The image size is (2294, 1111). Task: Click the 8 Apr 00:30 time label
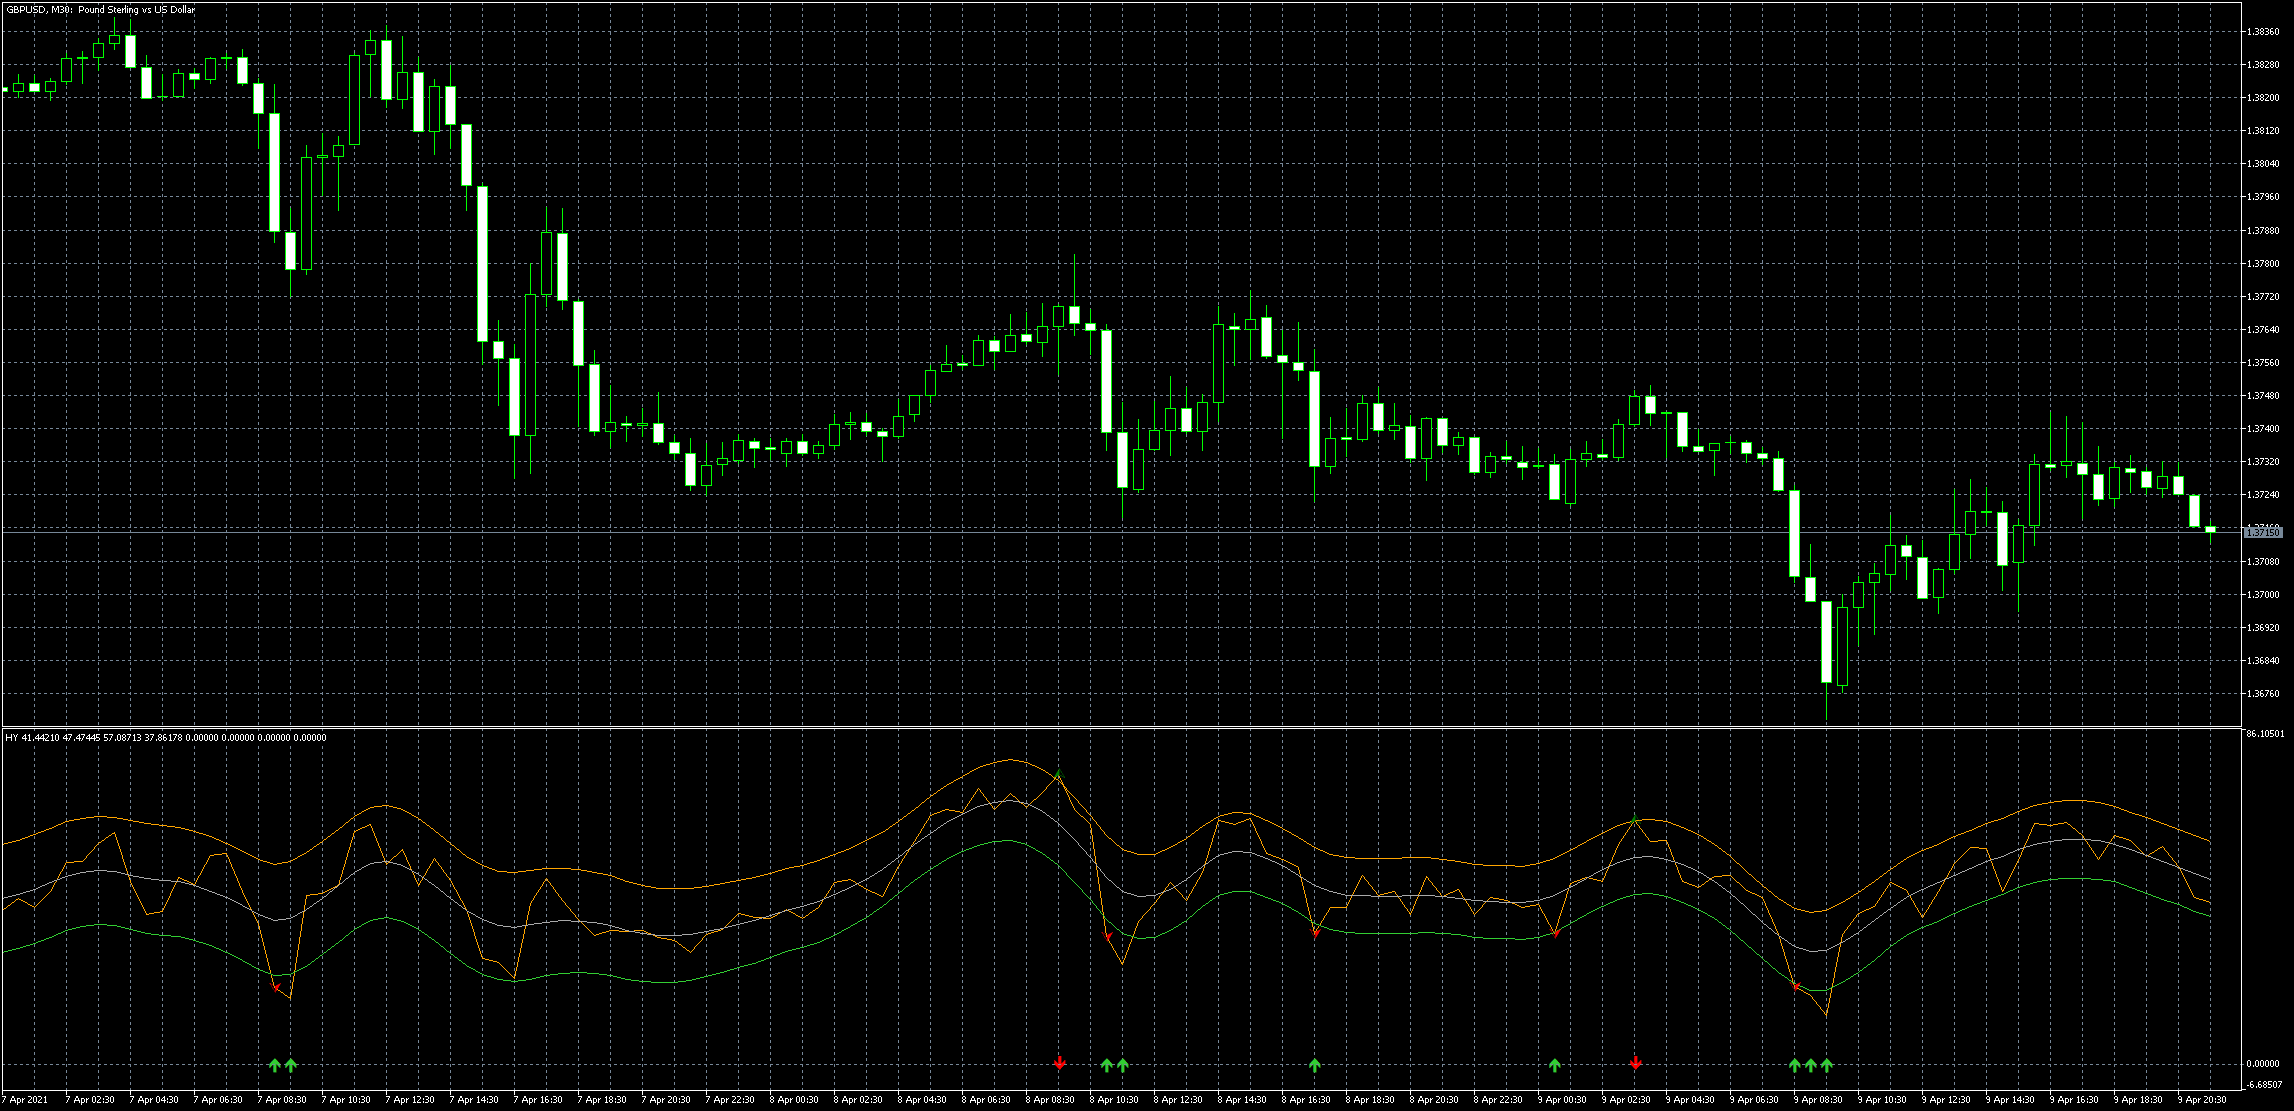tap(794, 1100)
